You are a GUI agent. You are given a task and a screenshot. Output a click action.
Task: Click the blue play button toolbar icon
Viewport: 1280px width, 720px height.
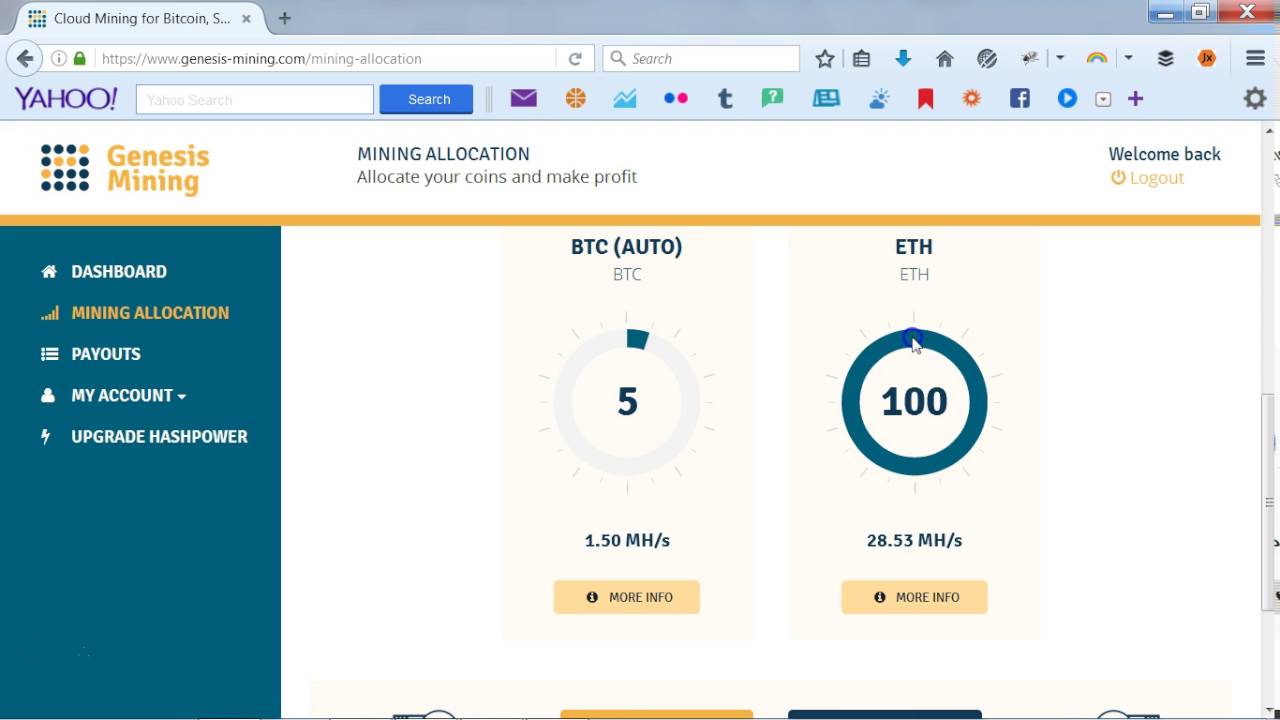point(1067,98)
